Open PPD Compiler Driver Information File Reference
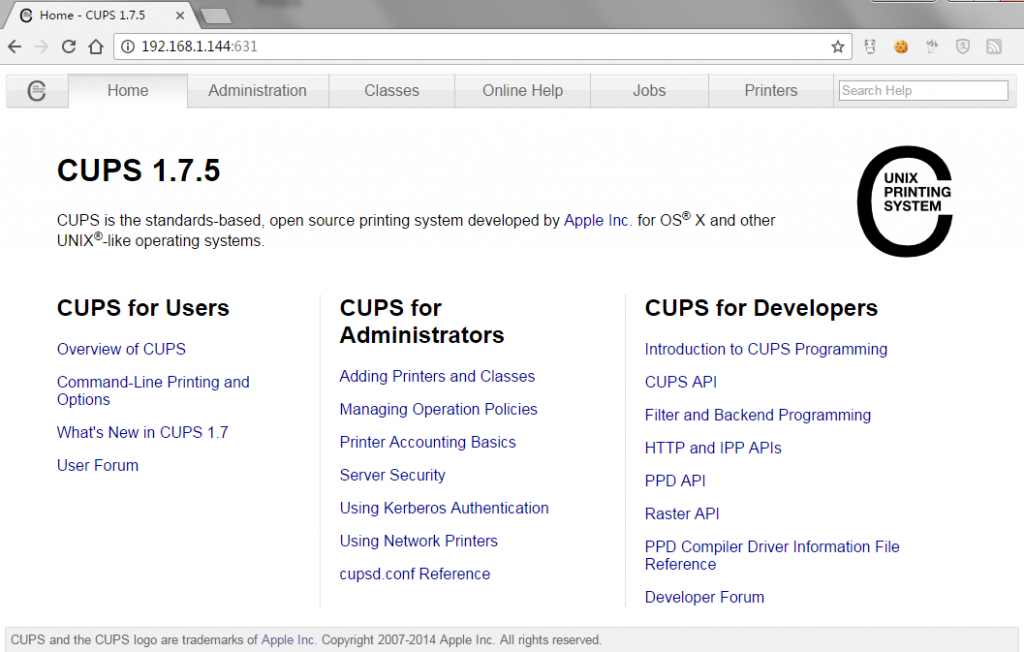Image resolution: width=1024 pixels, height=652 pixels. (x=772, y=555)
